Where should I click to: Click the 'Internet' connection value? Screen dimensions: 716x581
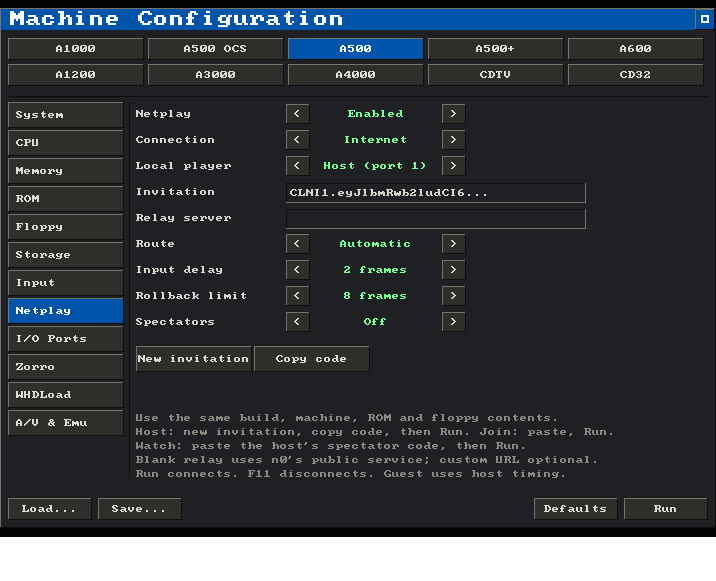[x=375, y=140]
